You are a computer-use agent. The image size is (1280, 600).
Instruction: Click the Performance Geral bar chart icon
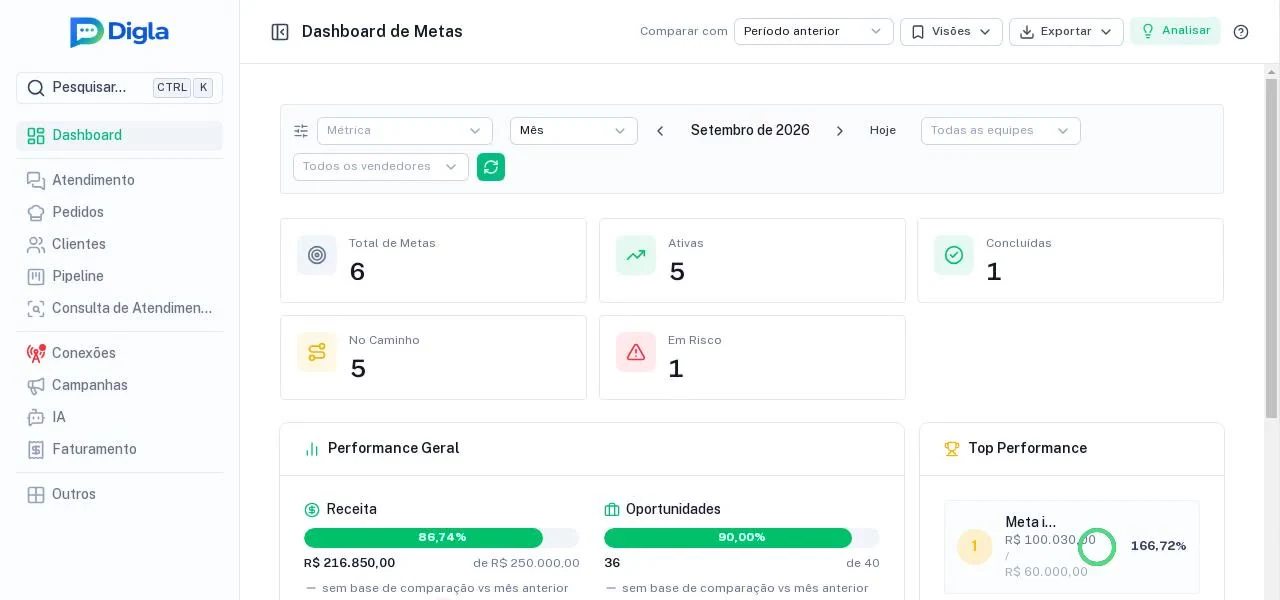(x=312, y=449)
